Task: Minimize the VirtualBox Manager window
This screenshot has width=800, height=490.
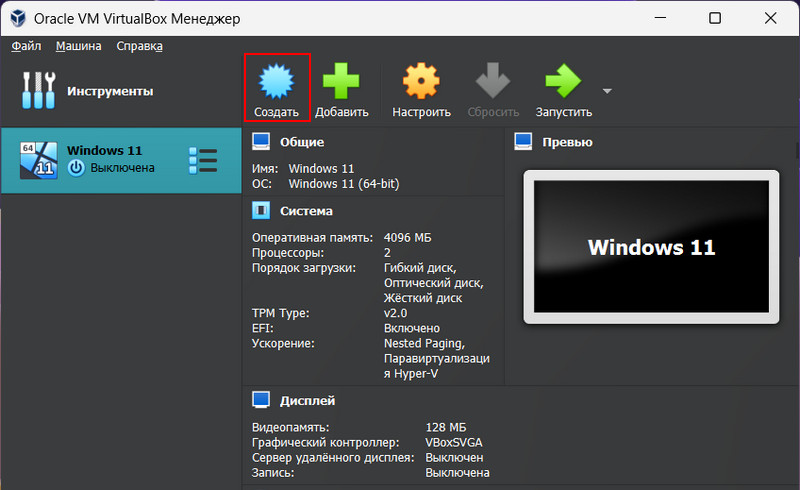Action: tap(660, 18)
